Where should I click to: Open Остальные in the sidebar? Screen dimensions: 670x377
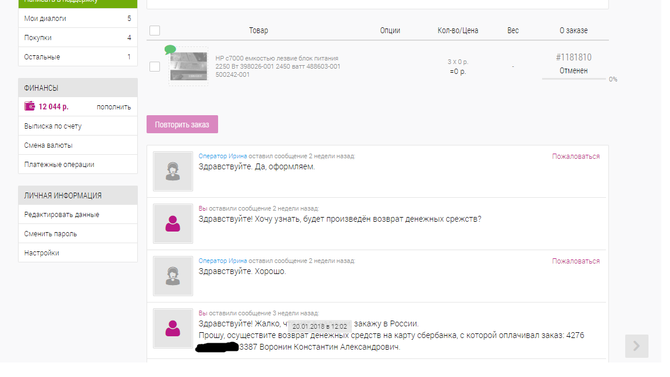tap(78, 57)
